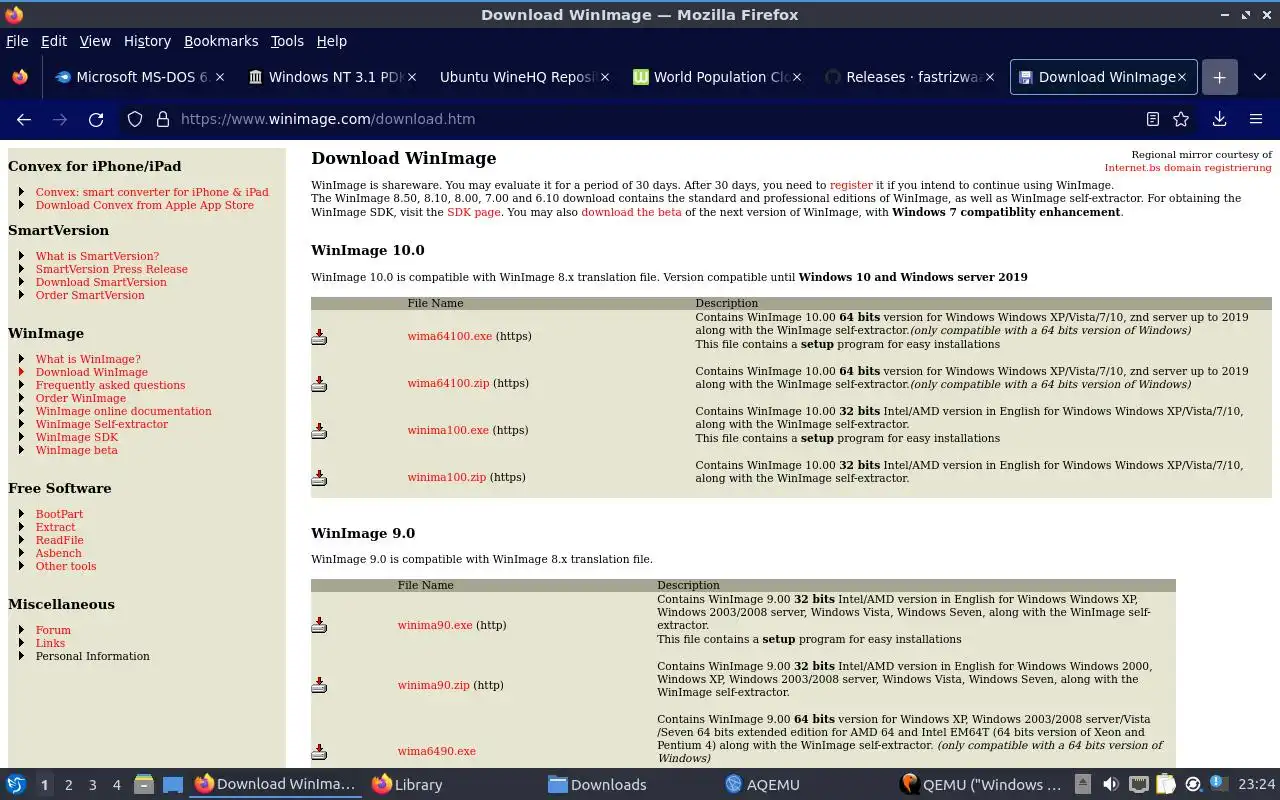Screen dimensions: 1280x800
Task: Open the taskbar application launcher menu
Action: click(15, 785)
